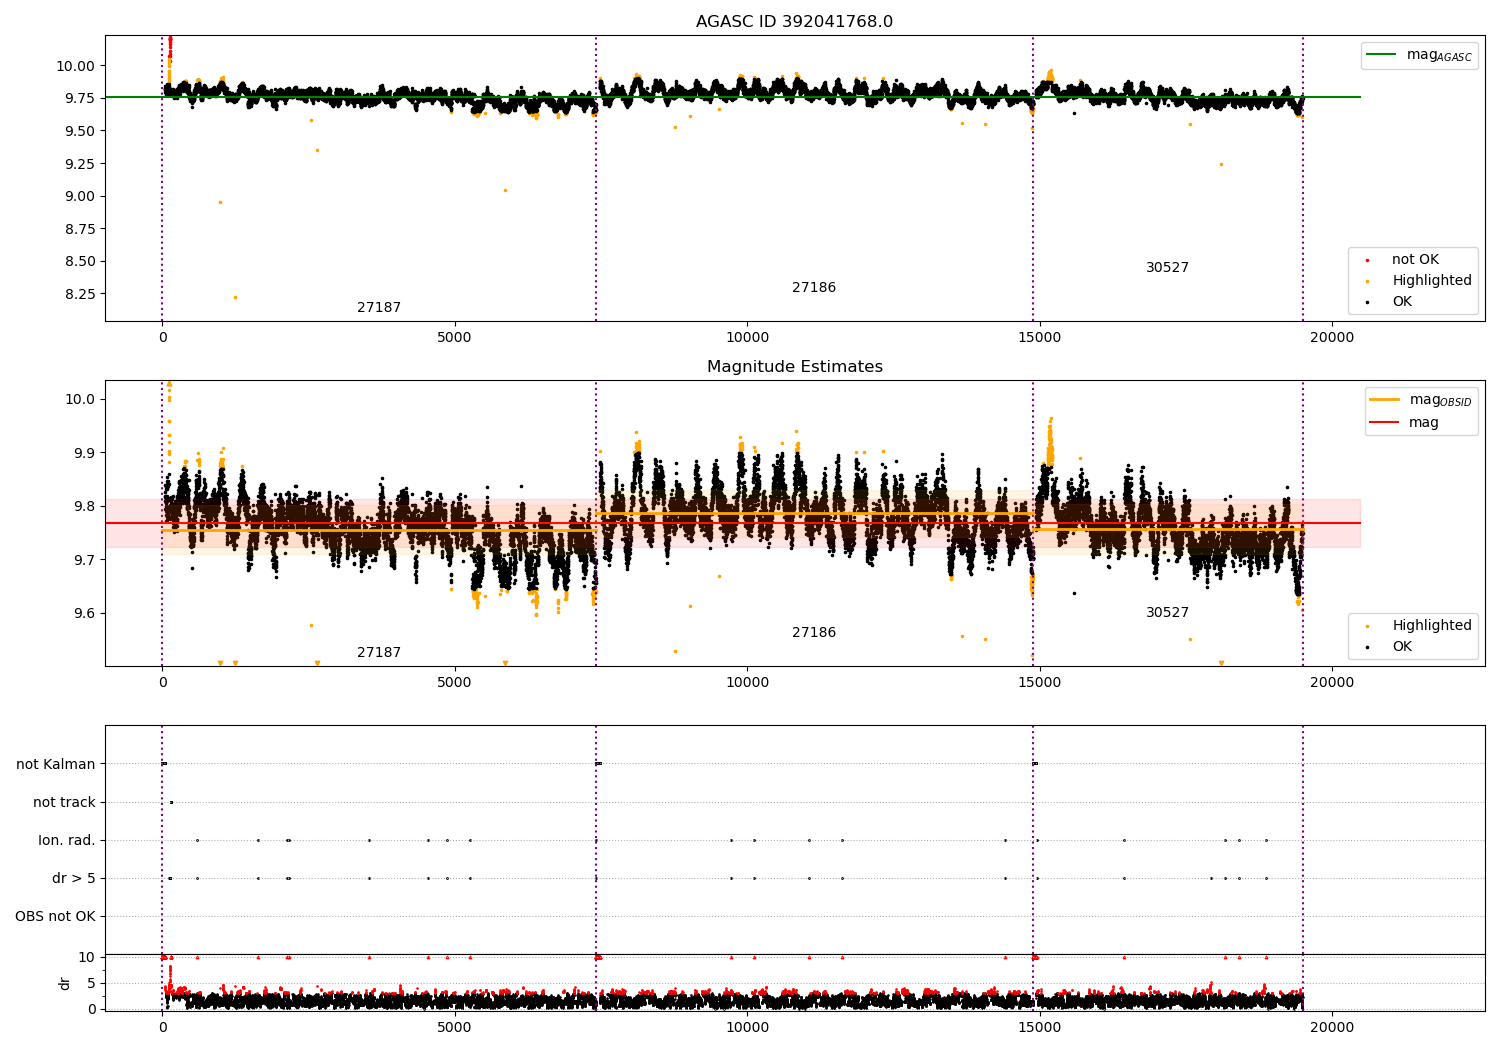Click the plot title AGASC ID 392041768.0
This screenshot has width=1500, height=1050.
click(x=794, y=21)
